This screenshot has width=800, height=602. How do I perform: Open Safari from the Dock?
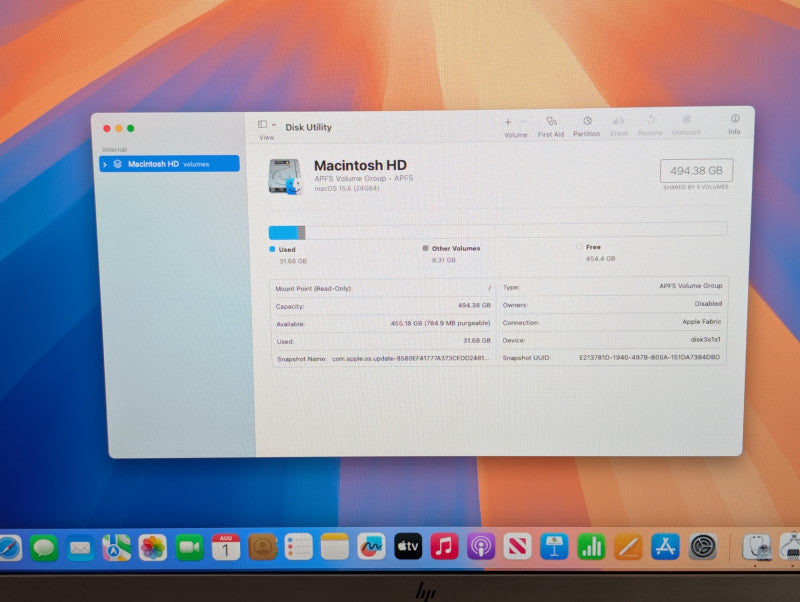click(9, 548)
